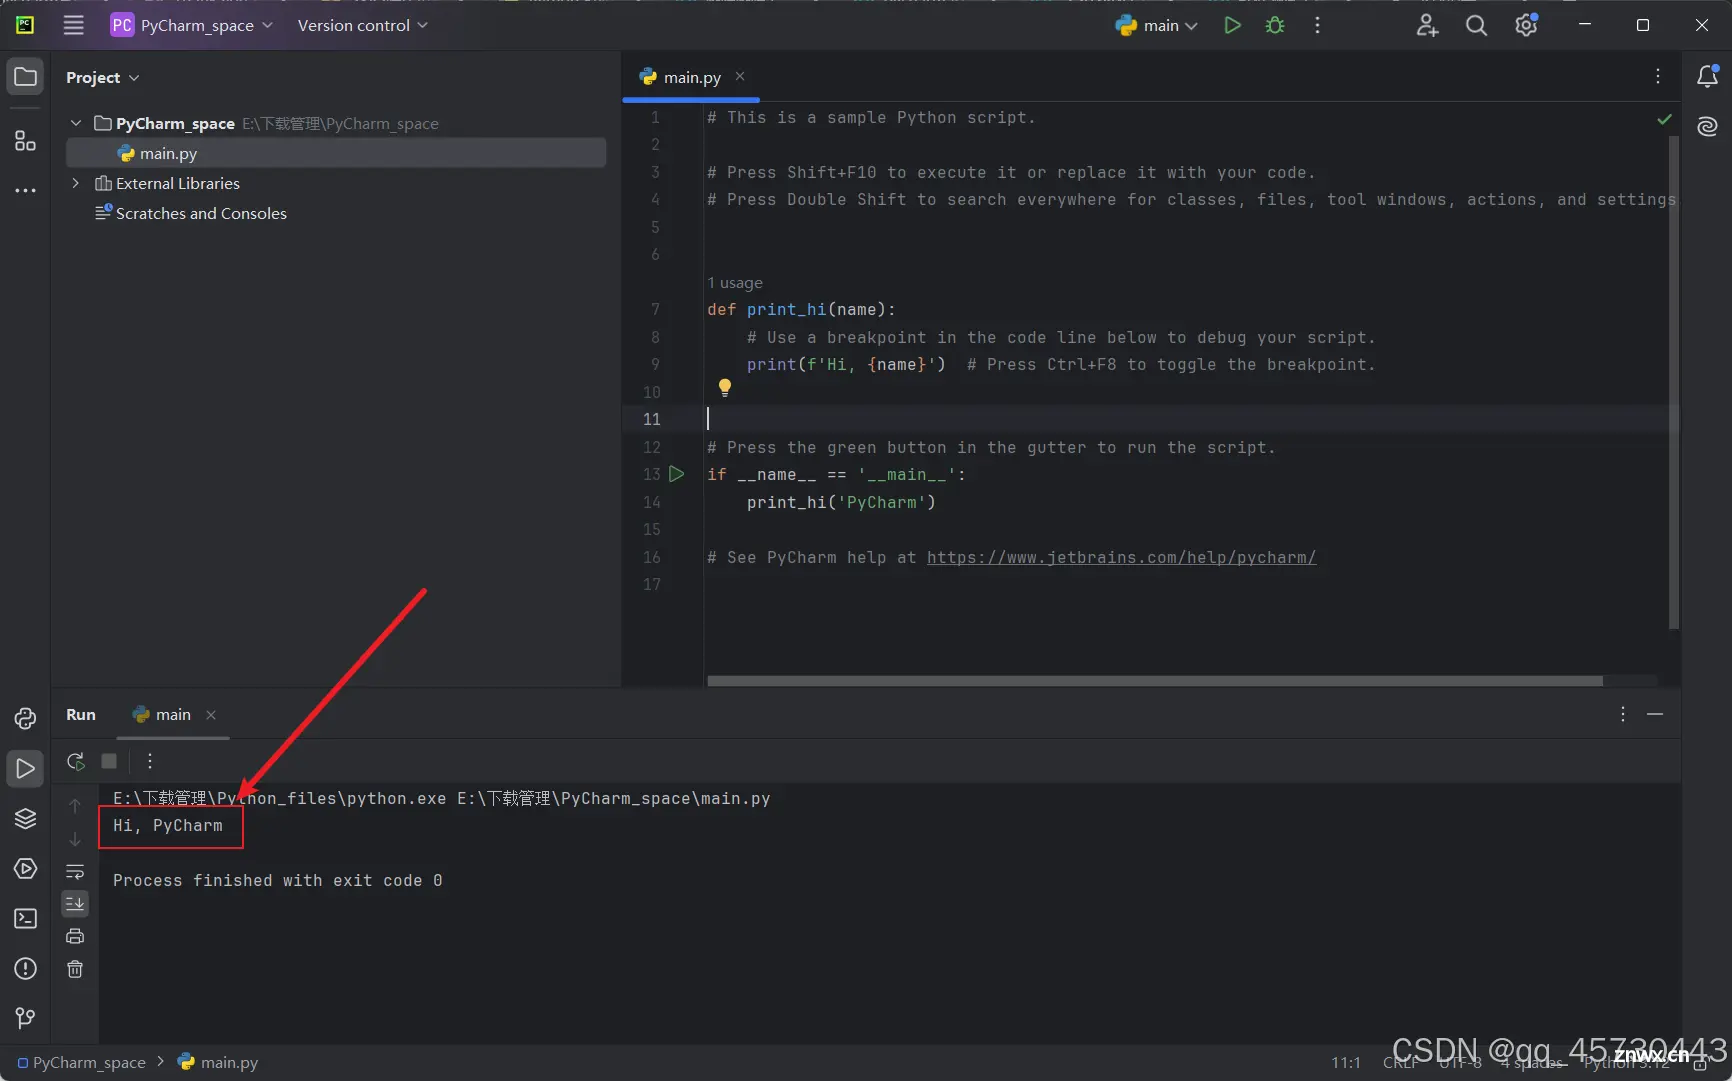Rerun main in Run panel

[75, 761]
